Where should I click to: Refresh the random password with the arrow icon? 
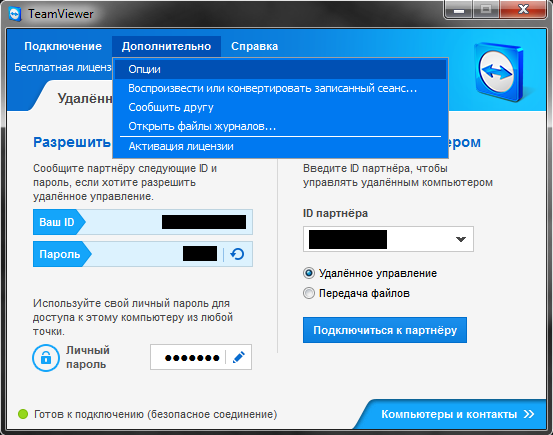point(237,254)
